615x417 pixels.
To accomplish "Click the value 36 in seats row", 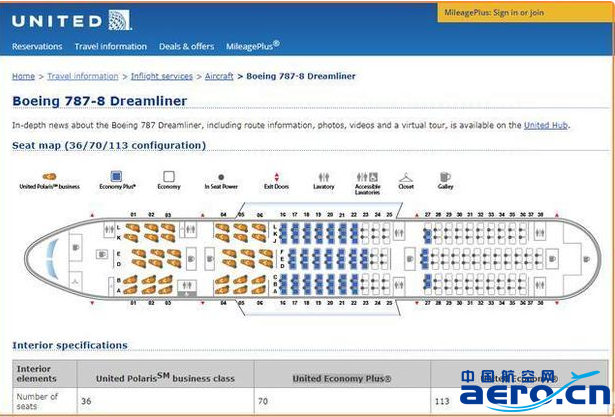I will click(86, 401).
